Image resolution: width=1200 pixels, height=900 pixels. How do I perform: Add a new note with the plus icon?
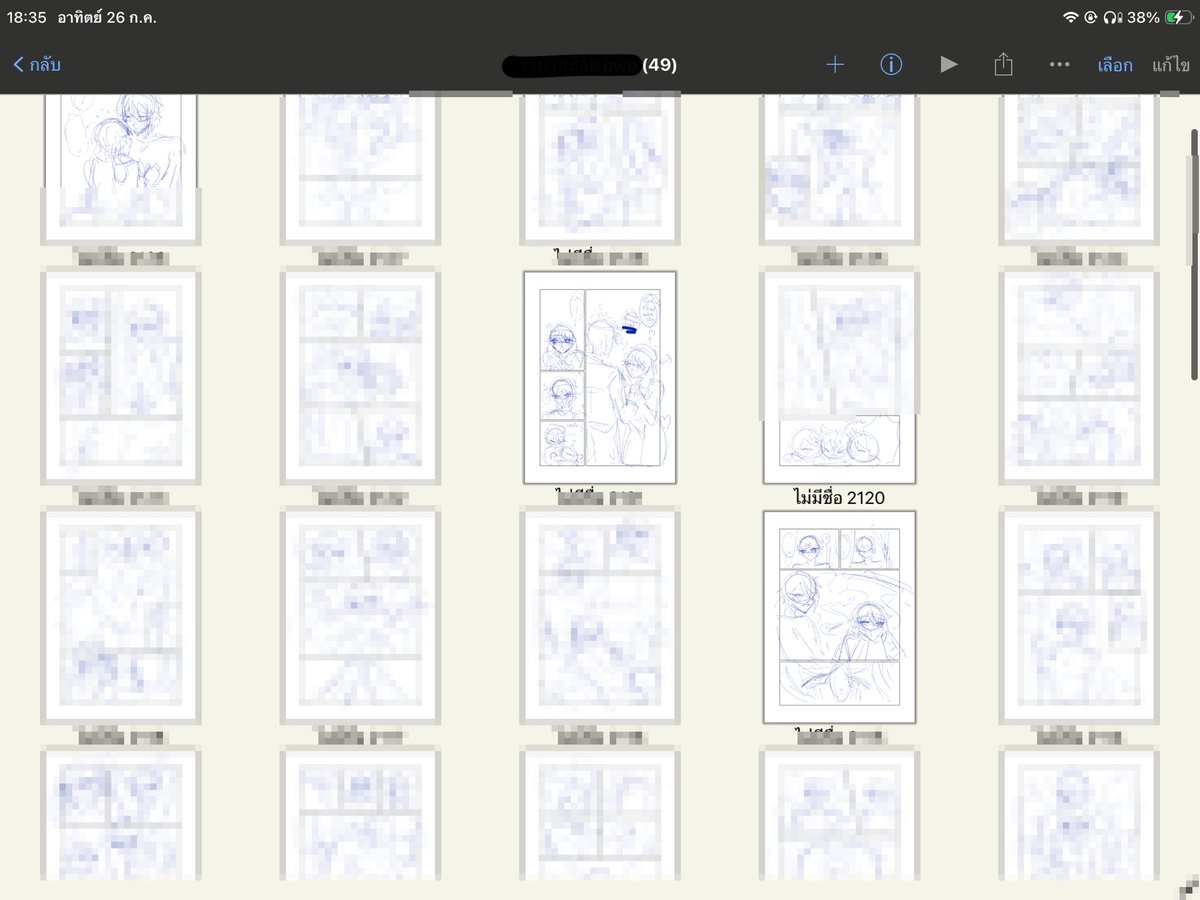(835, 65)
